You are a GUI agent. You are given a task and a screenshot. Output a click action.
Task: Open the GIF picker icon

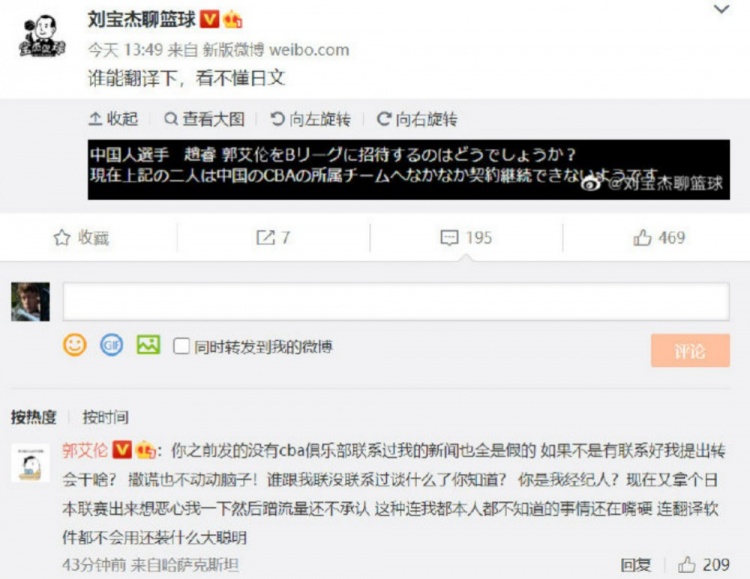pyautogui.click(x=111, y=345)
